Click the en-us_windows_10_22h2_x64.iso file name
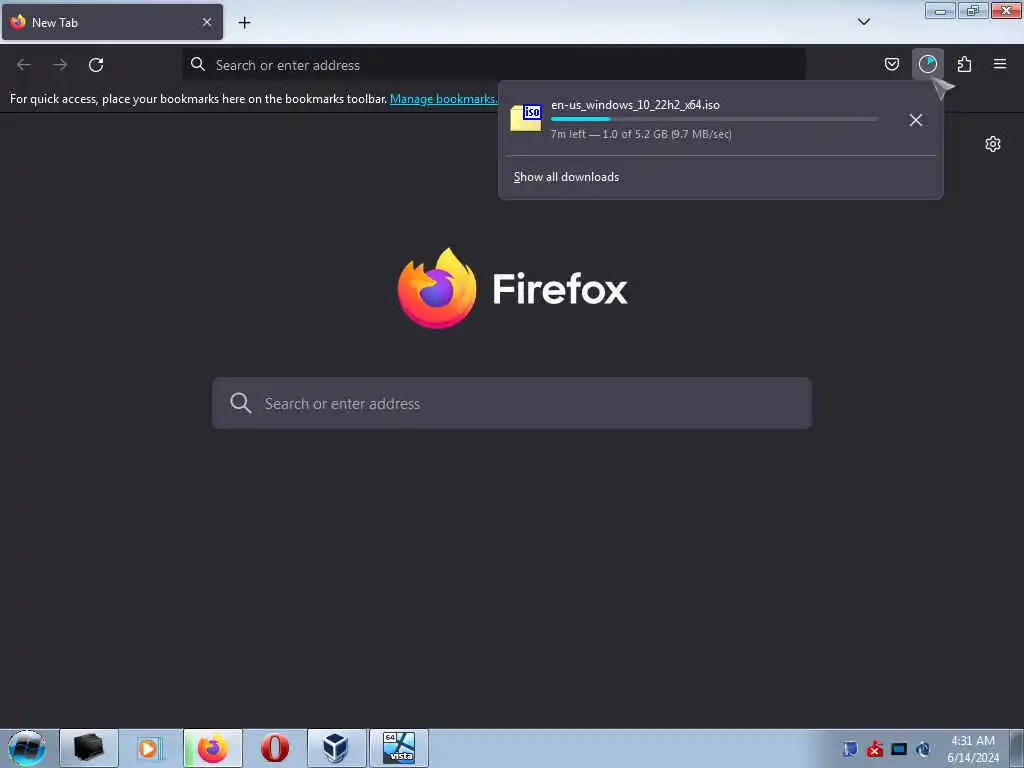This screenshot has height=768, width=1024. 635,104
